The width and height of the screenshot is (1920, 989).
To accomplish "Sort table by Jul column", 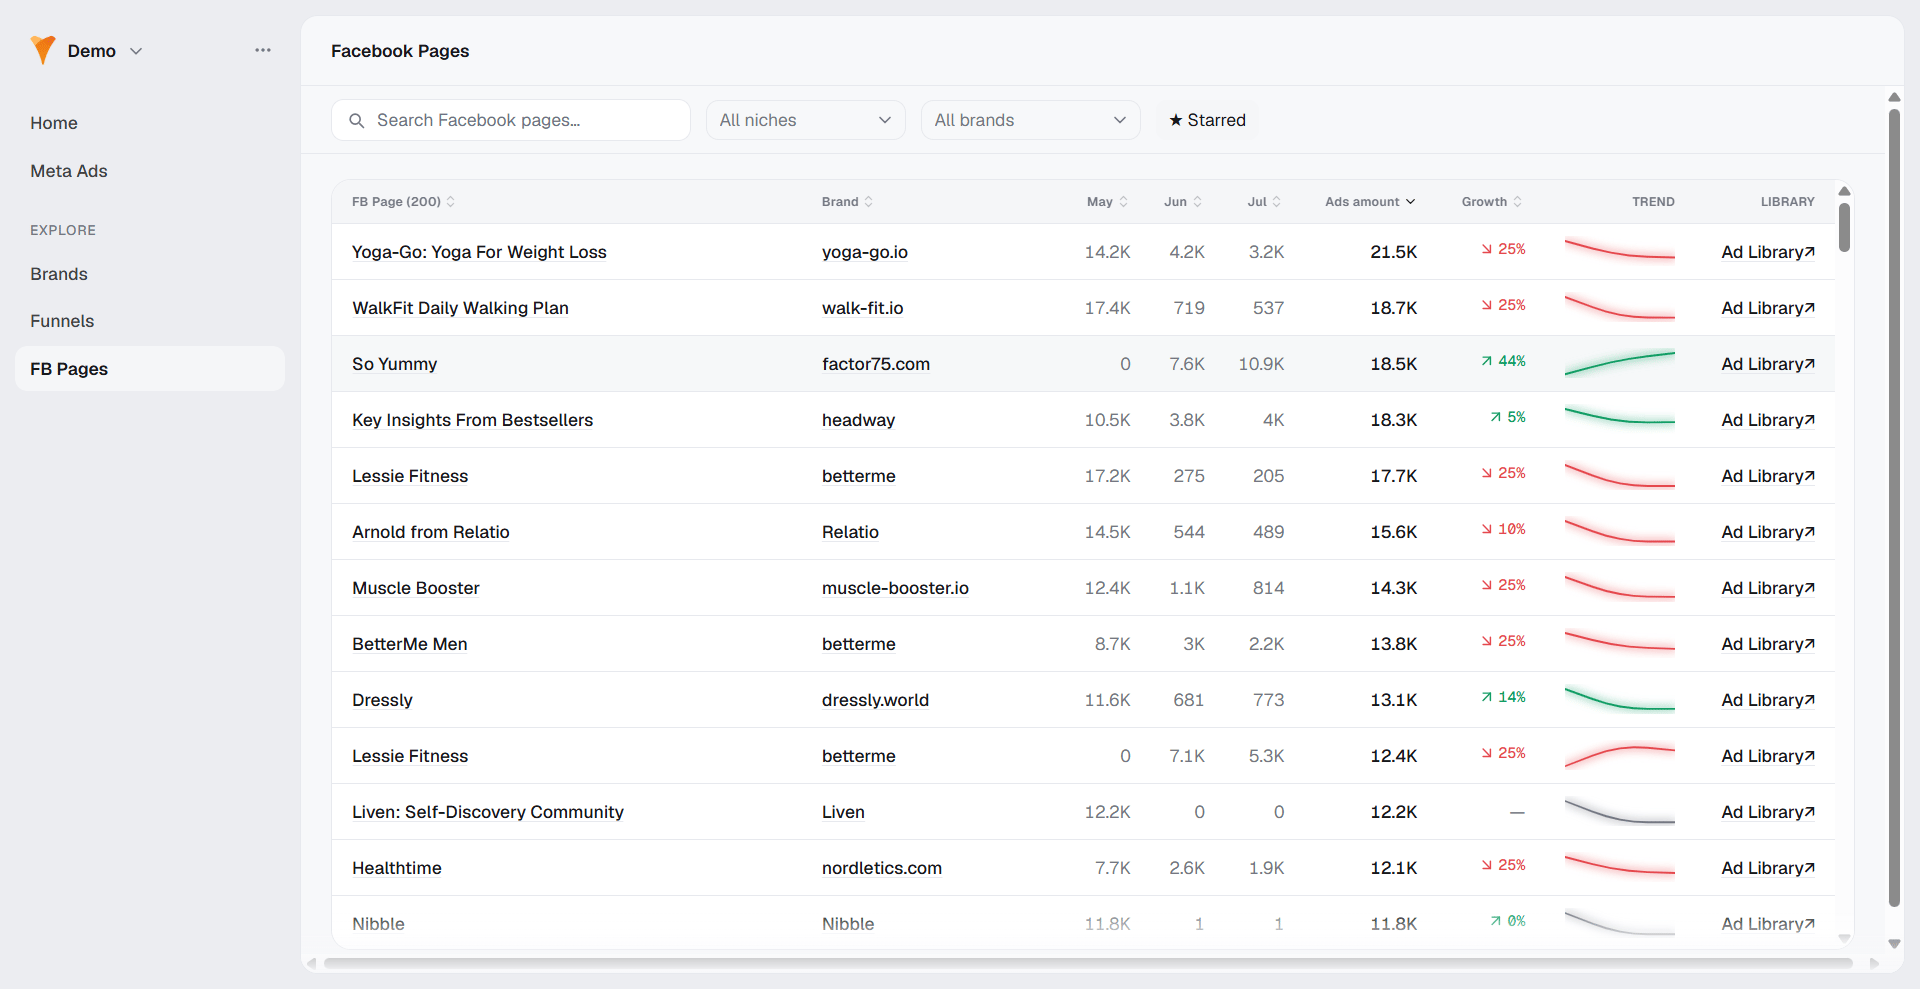I will [1264, 202].
